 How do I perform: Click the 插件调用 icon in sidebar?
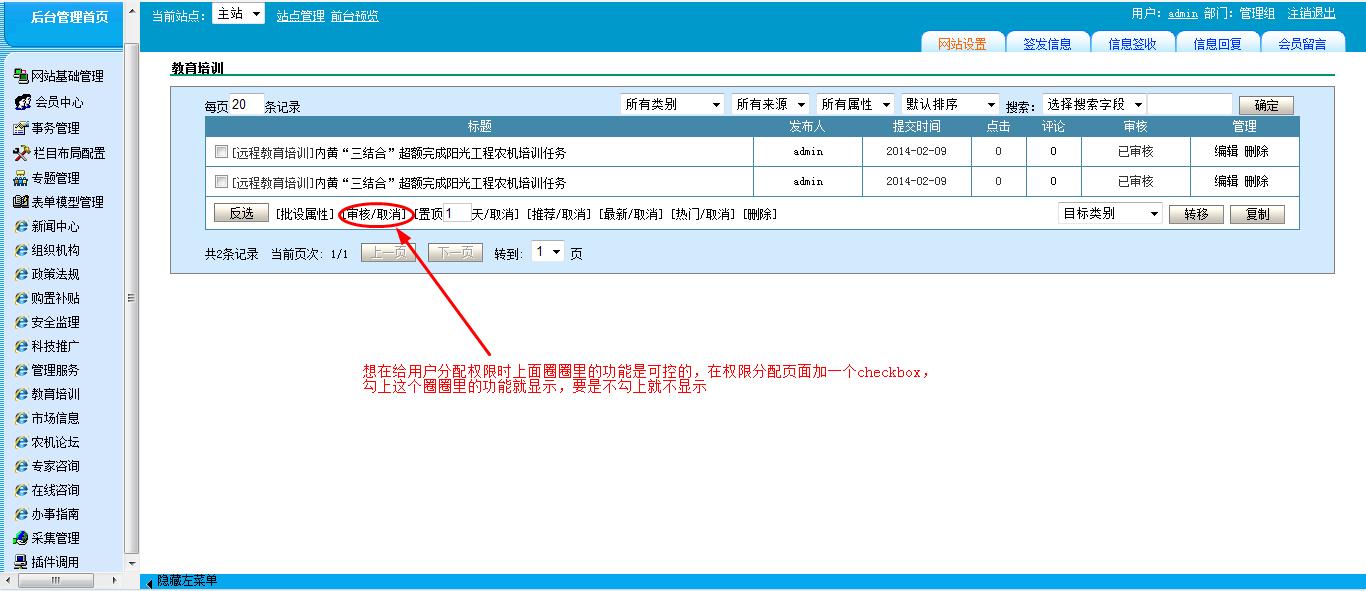point(21,562)
